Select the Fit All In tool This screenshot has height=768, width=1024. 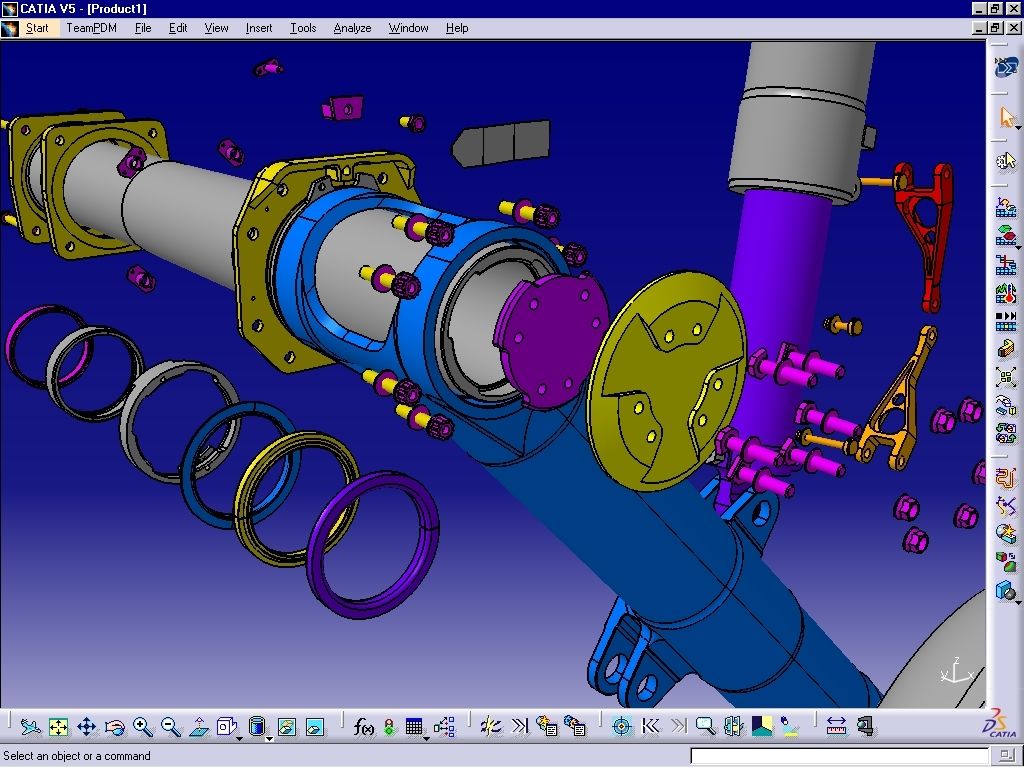pyautogui.click(x=58, y=727)
